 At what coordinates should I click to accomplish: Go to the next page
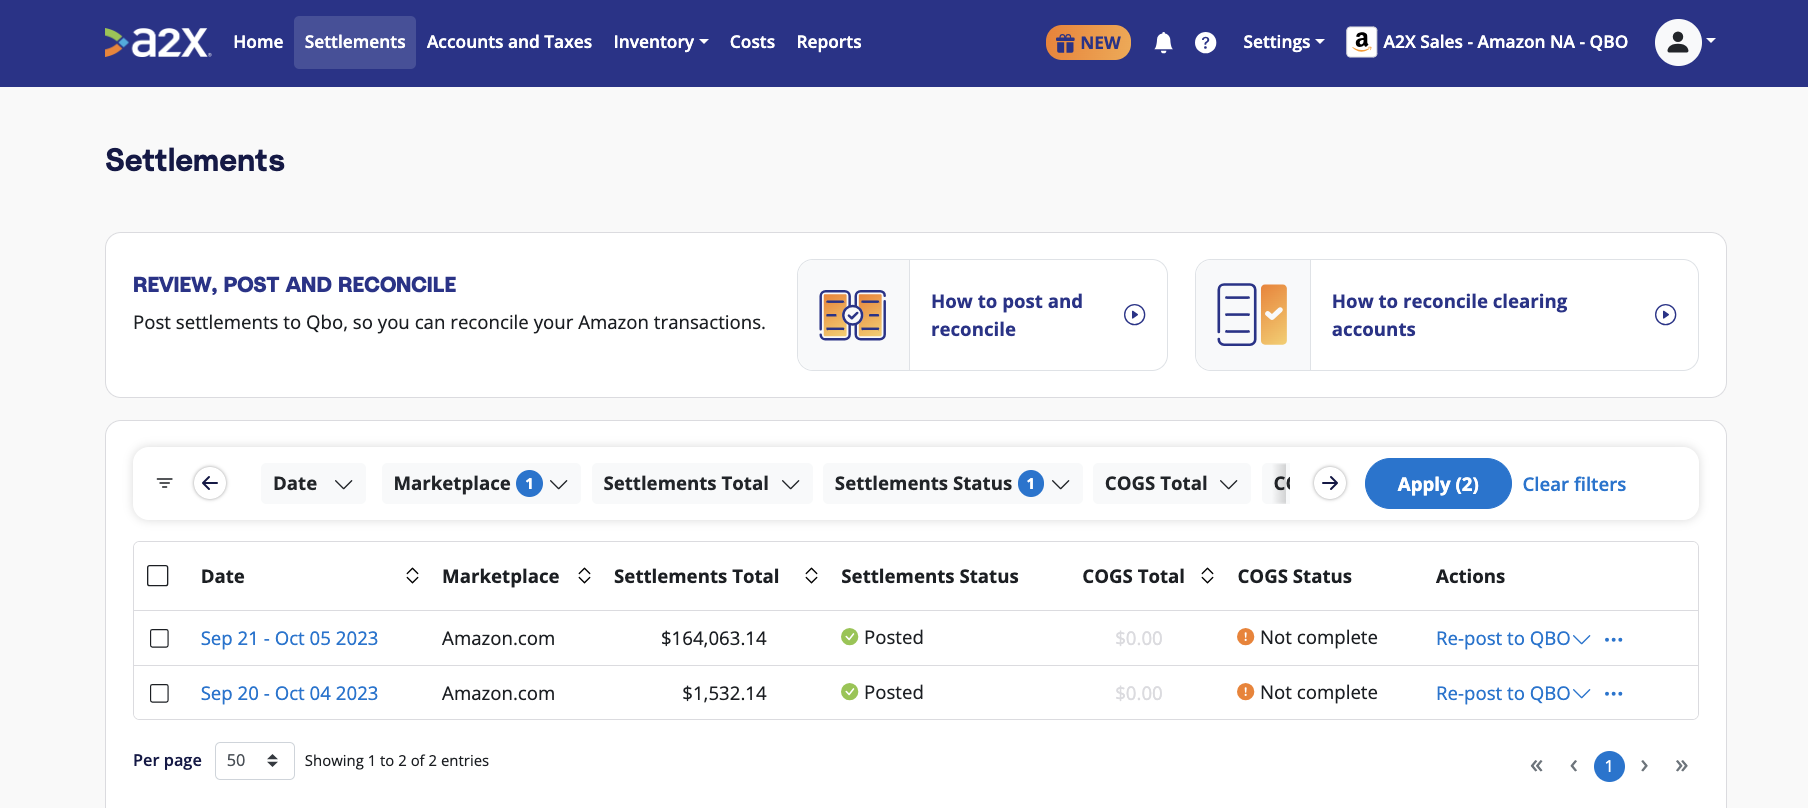[1644, 766]
